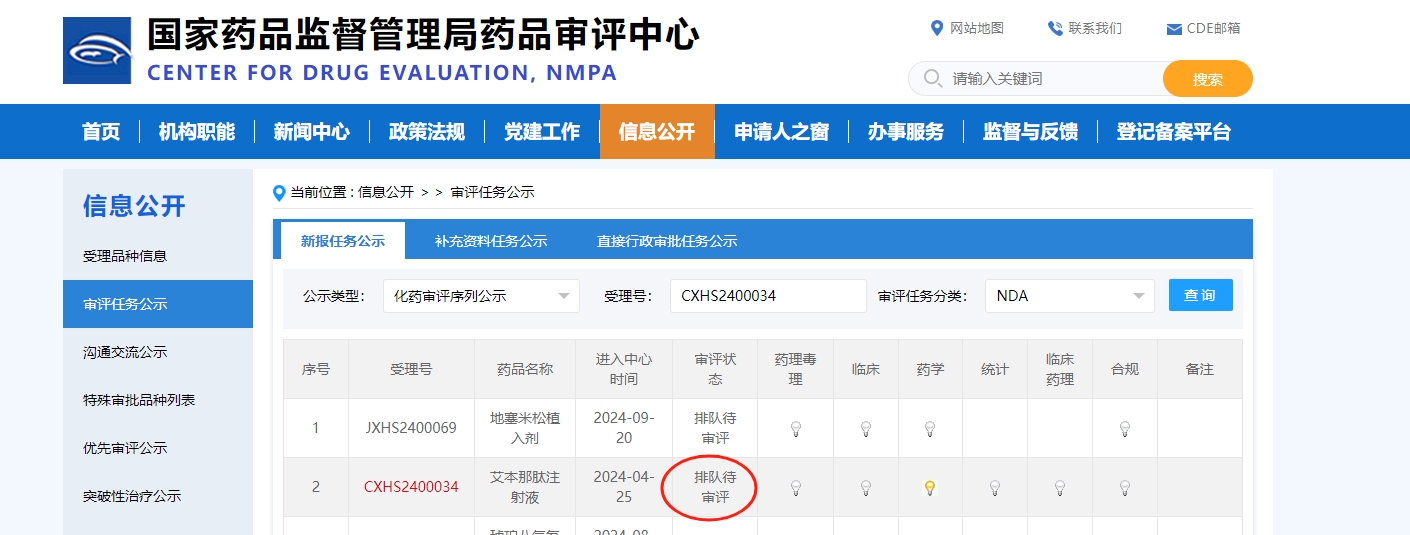
Task: Click the search magnifier icon
Action: point(933,78)
